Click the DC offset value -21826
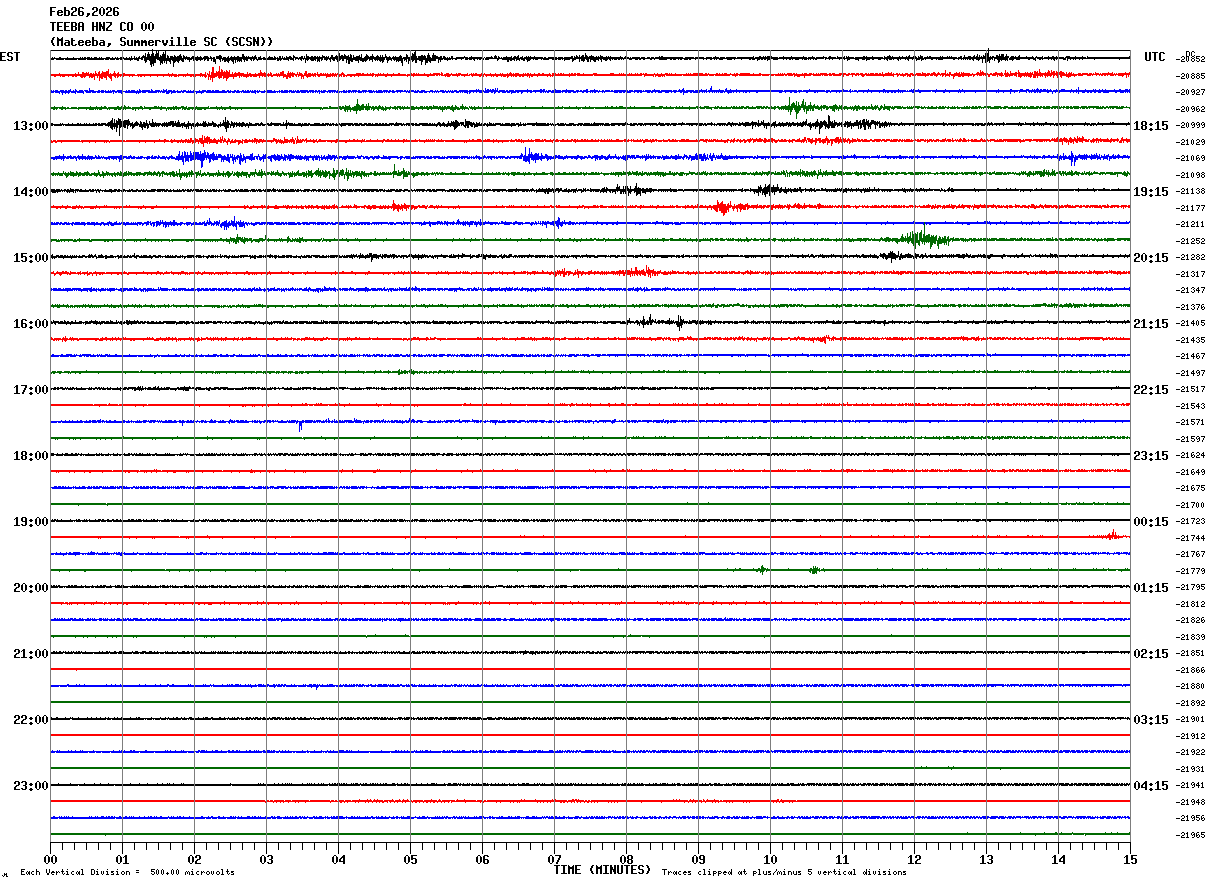1210x886 pixels. click(1191, 621)
